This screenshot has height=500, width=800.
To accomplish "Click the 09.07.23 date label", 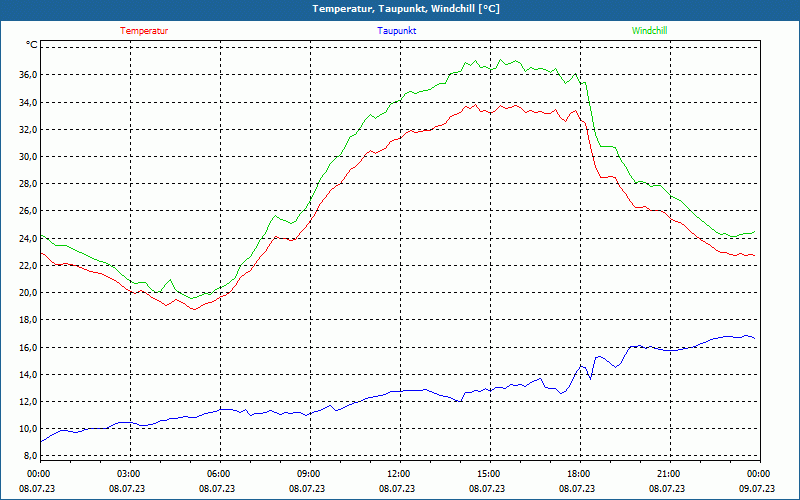I will pyautogui.click(x=757, y=488).
